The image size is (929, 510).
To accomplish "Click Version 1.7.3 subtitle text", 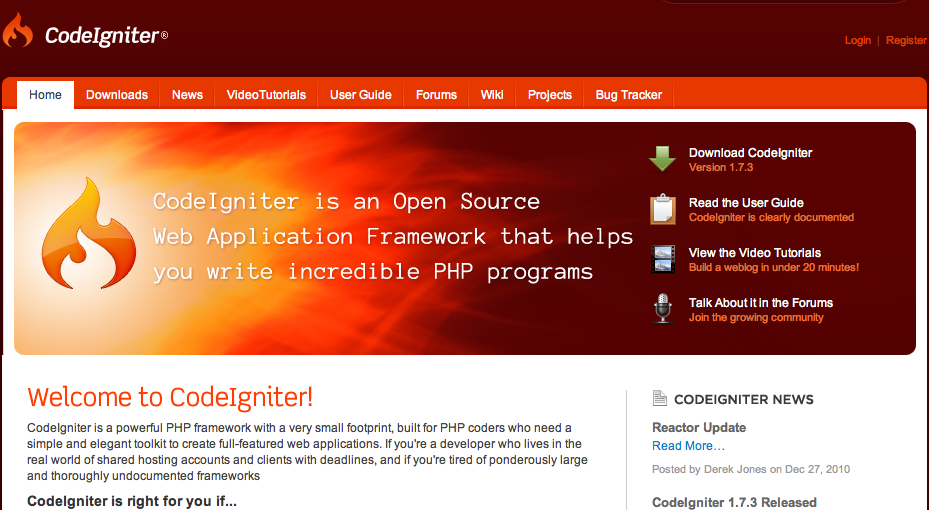I will tap(720, 168).
